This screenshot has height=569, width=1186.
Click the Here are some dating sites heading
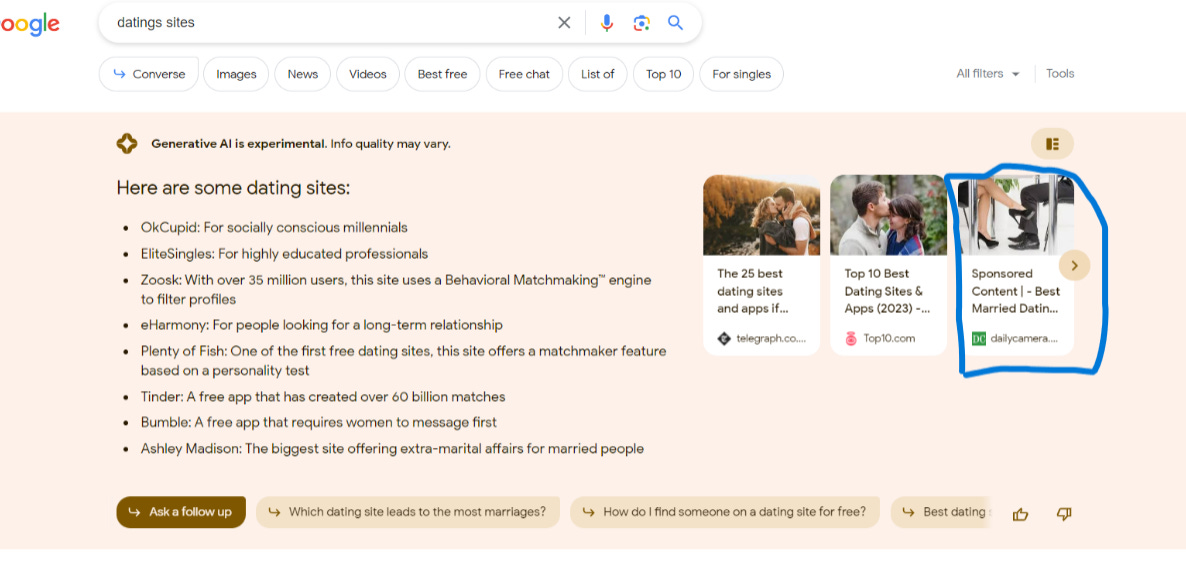point(233,188)
